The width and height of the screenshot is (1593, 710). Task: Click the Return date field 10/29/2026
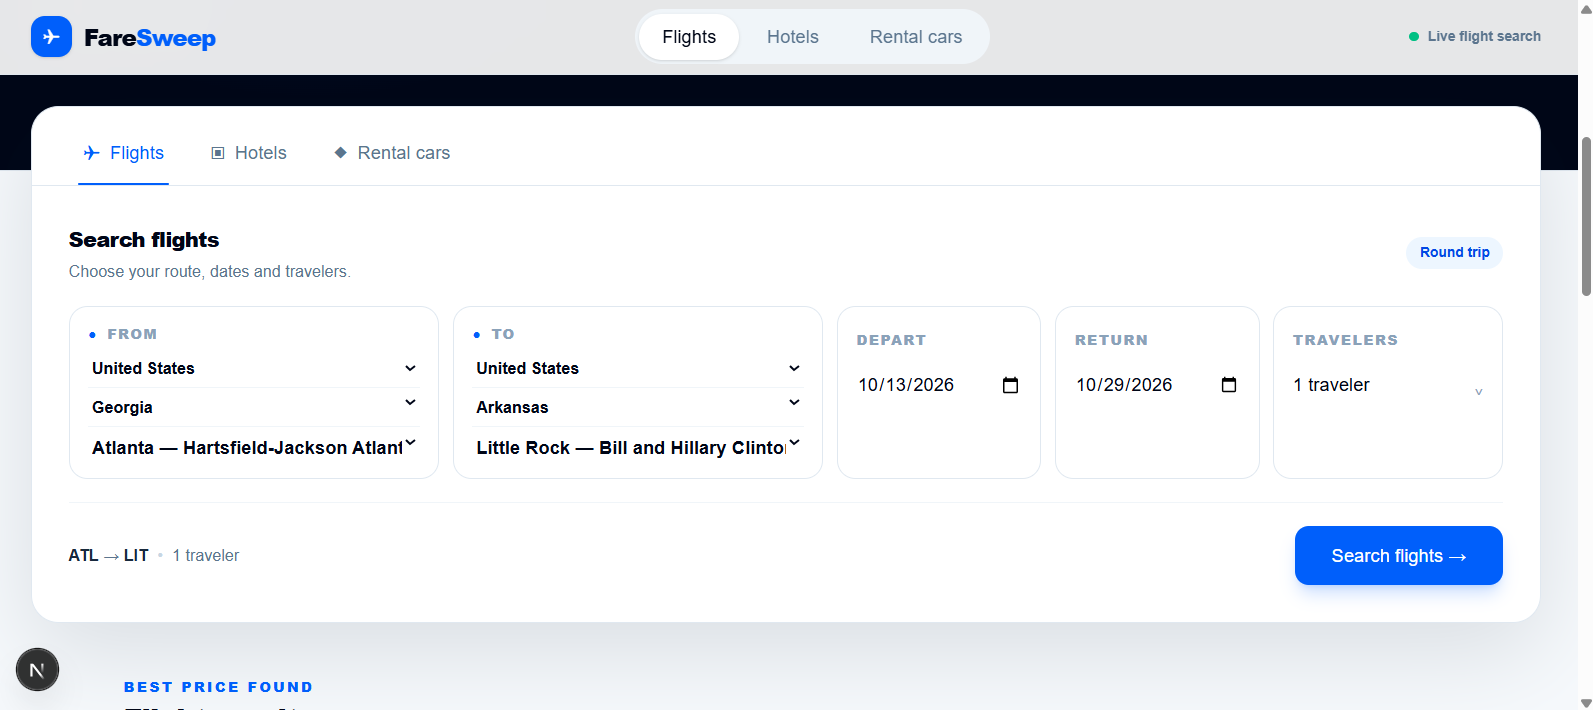click(1157, 385)
